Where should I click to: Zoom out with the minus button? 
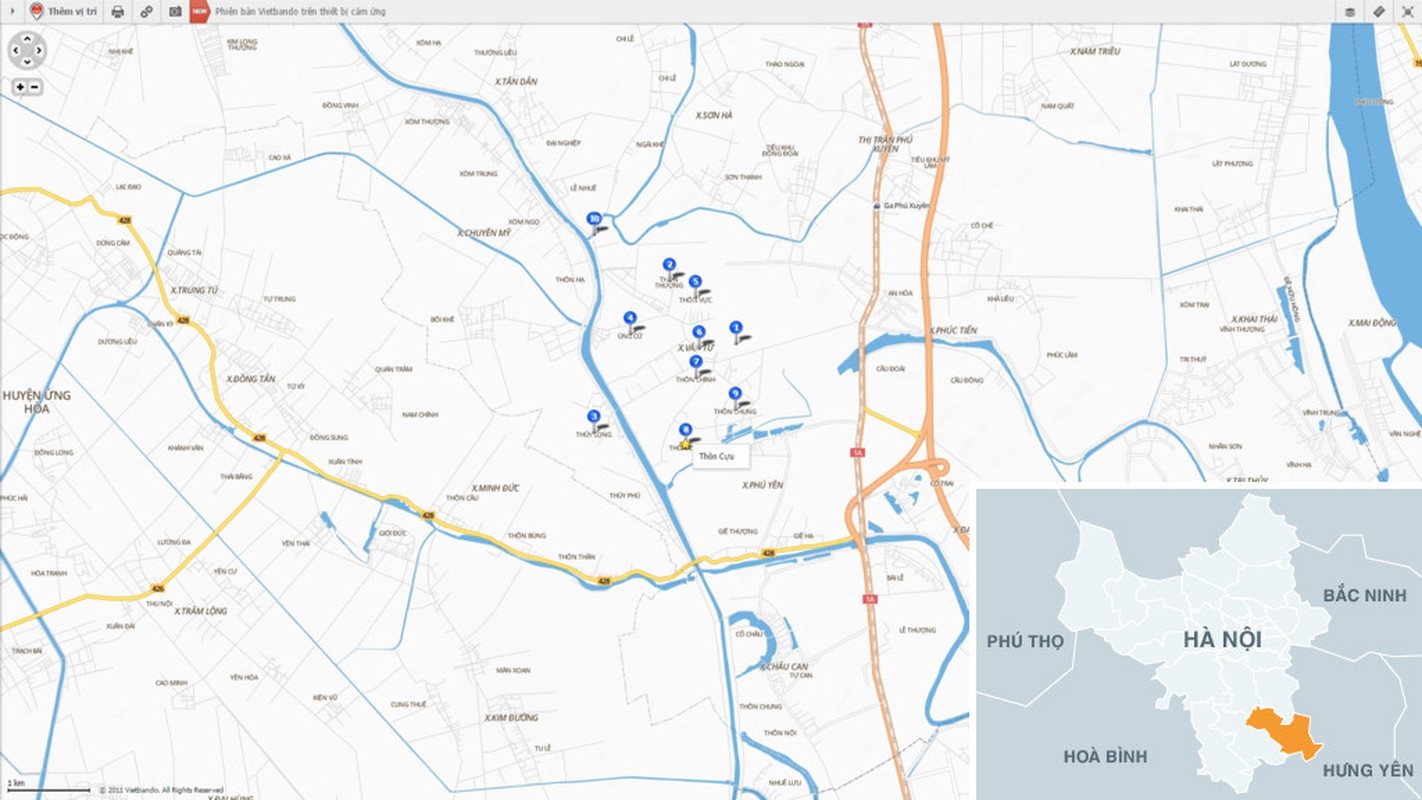[x=35, y=87]
